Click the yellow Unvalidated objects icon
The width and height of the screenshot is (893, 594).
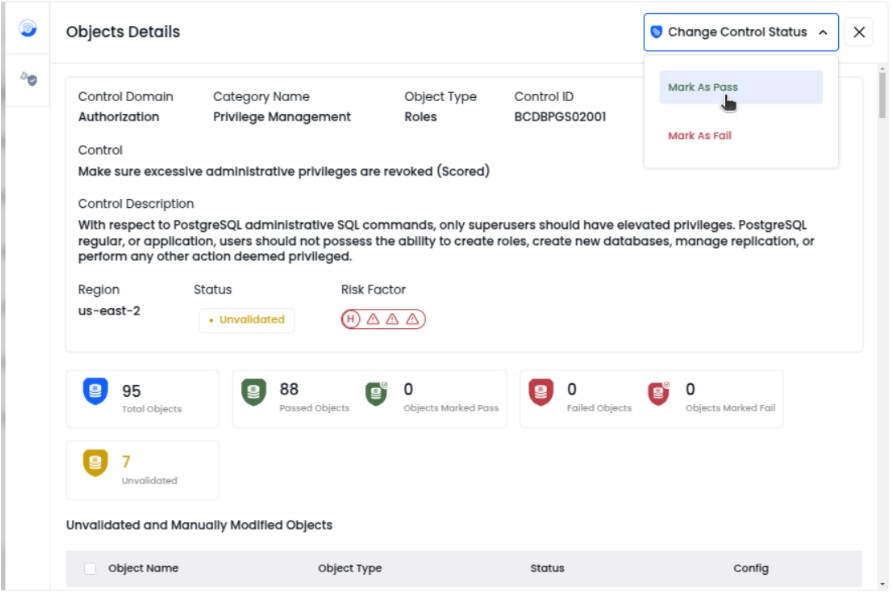click(95, 464)
